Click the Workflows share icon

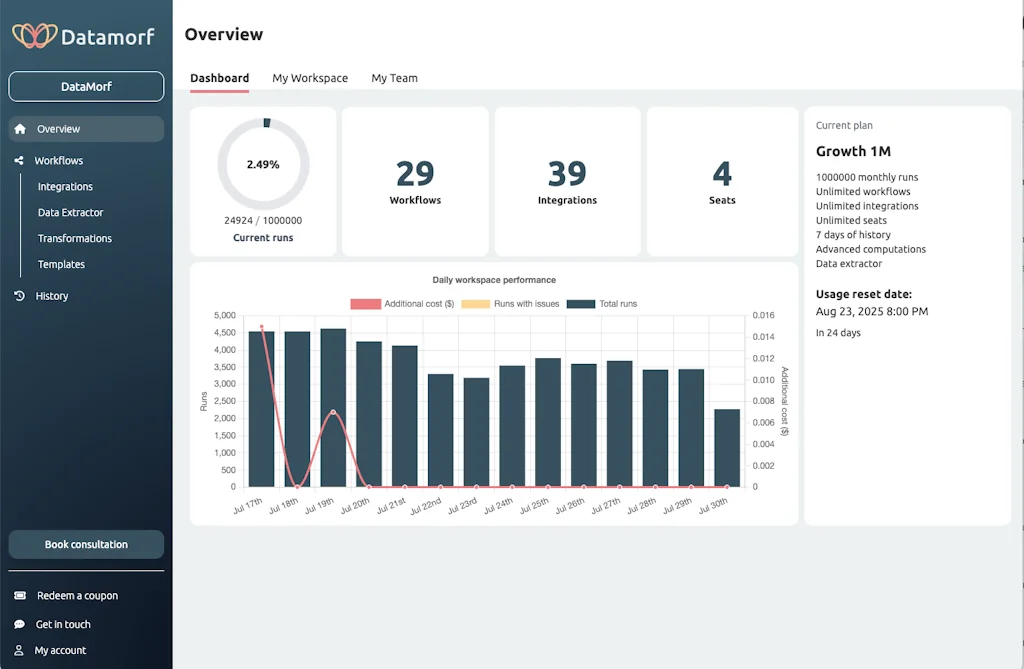click(21, 160)
